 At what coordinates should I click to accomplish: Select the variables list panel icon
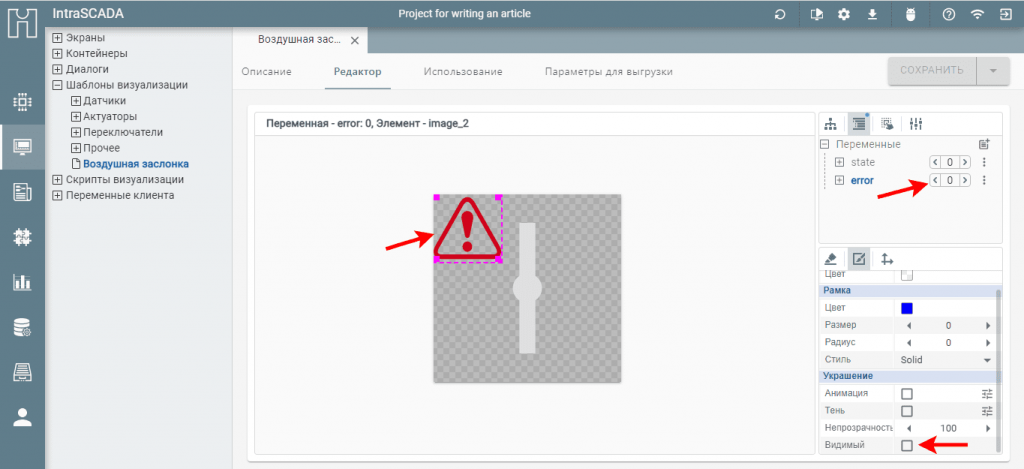[859, 123]
